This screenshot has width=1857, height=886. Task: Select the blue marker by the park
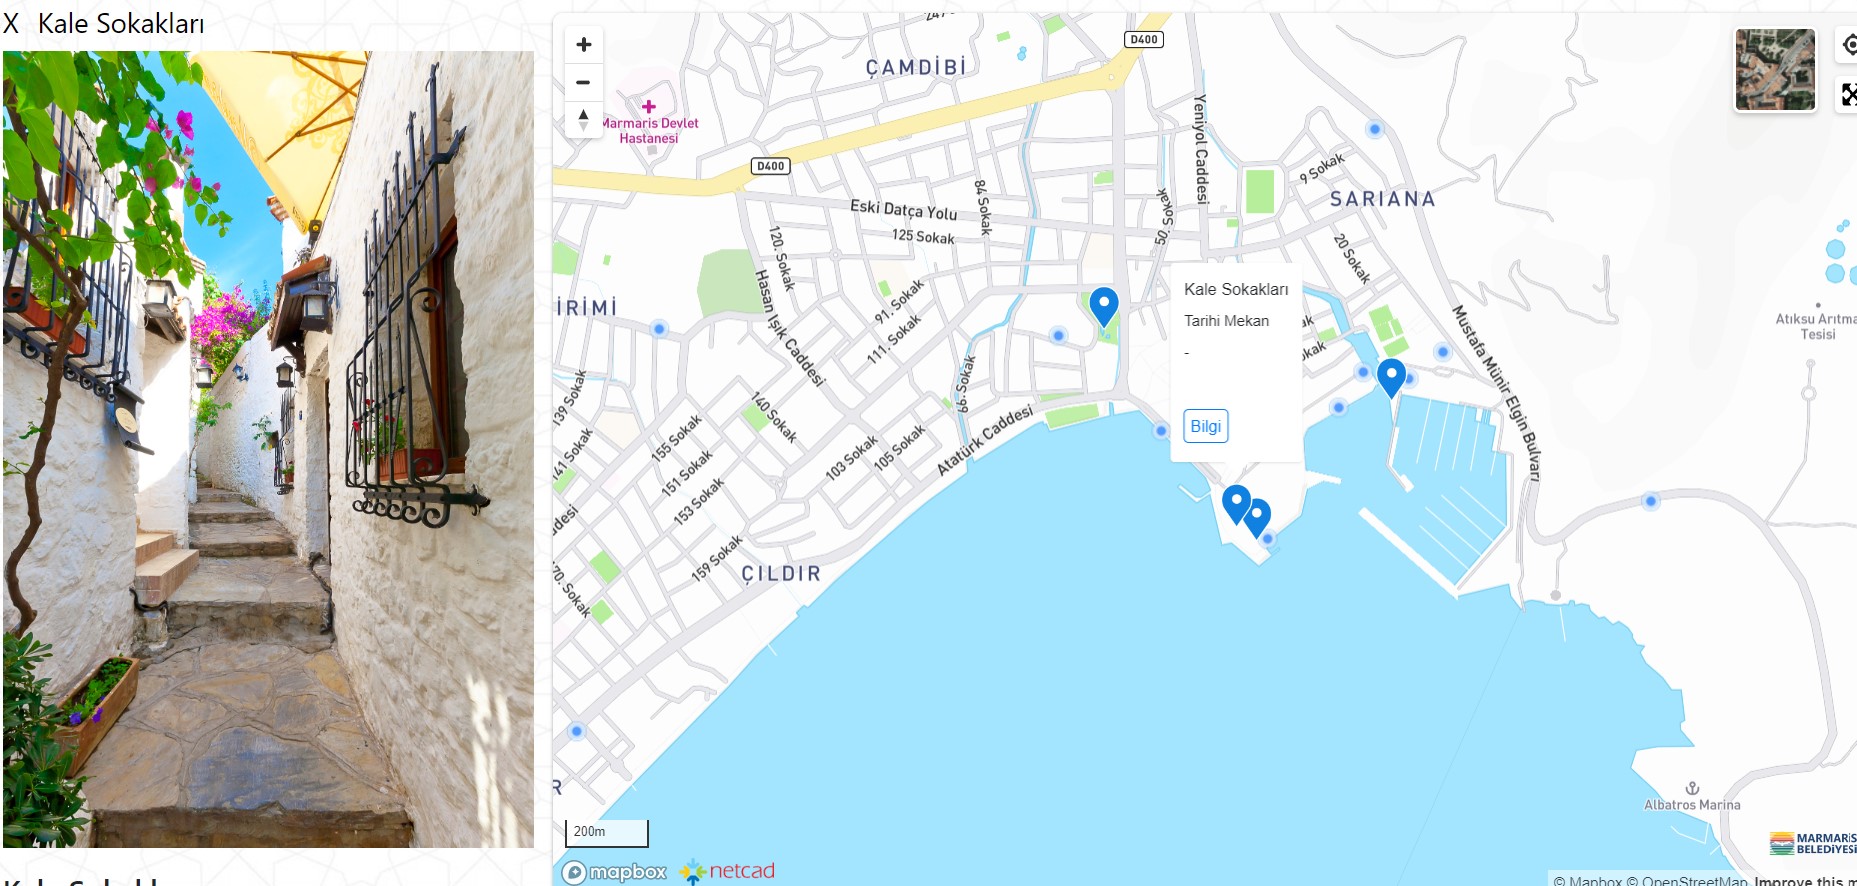click(x=1103, y=307)
